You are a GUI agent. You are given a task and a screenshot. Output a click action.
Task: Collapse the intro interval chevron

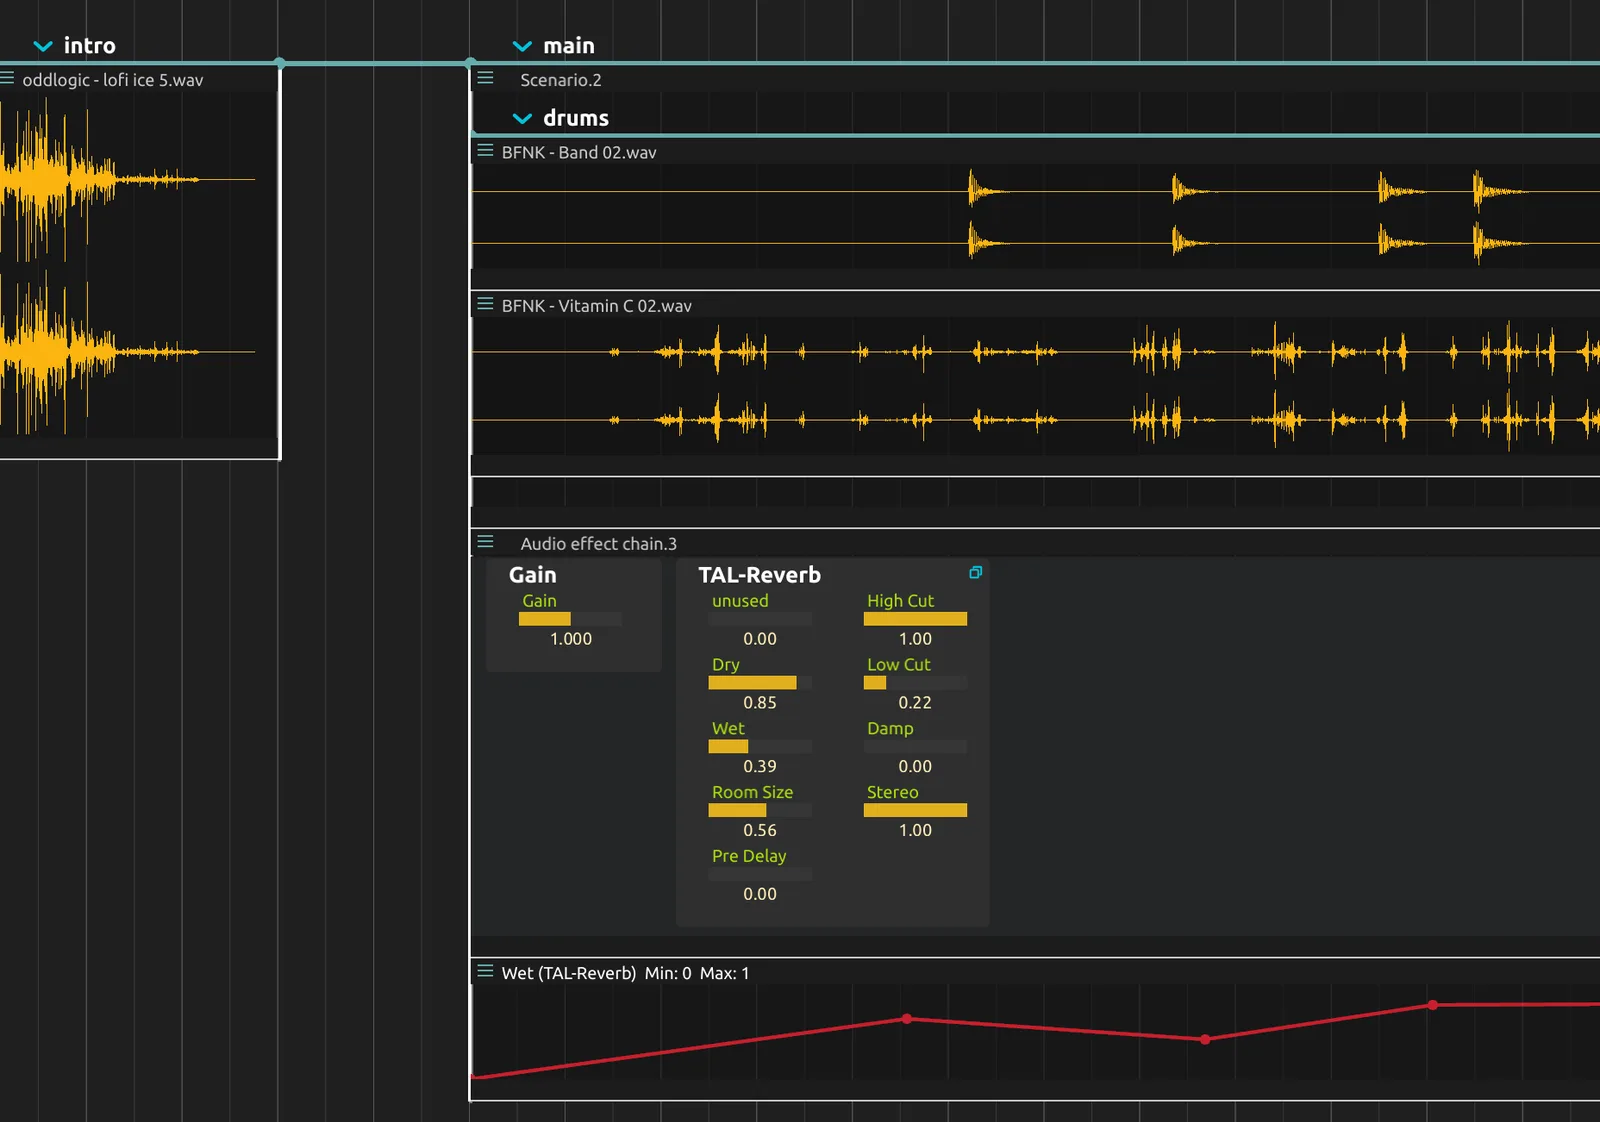(x=43, y=46)
